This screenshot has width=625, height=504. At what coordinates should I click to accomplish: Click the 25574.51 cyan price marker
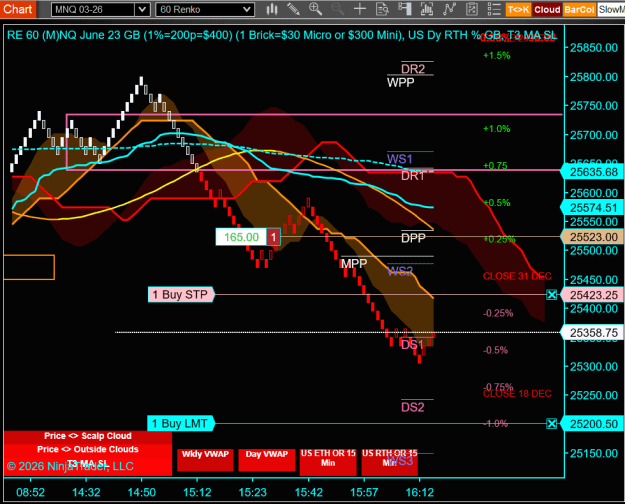593,208
